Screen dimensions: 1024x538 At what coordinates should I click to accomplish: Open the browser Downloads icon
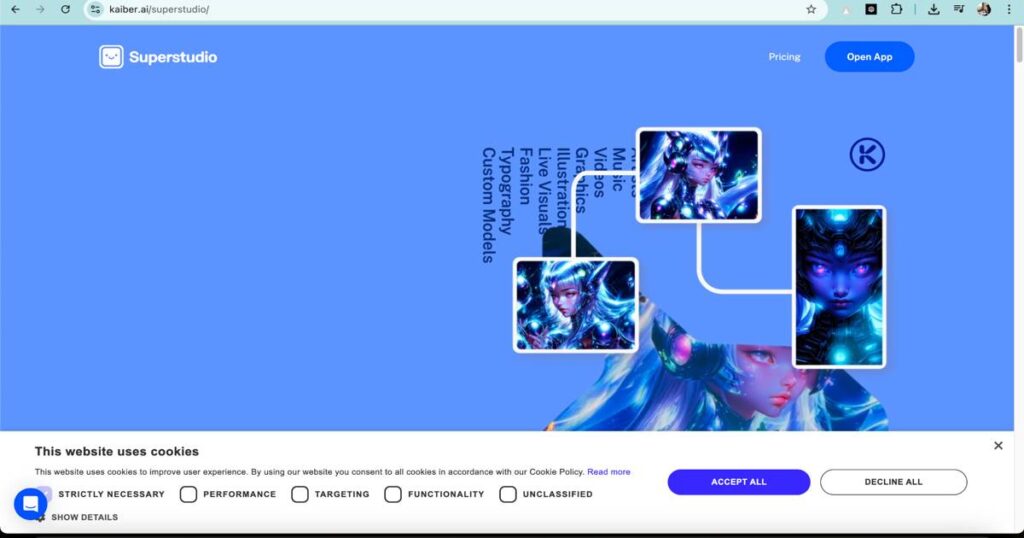pyautogui.click(x=934, y=9)
